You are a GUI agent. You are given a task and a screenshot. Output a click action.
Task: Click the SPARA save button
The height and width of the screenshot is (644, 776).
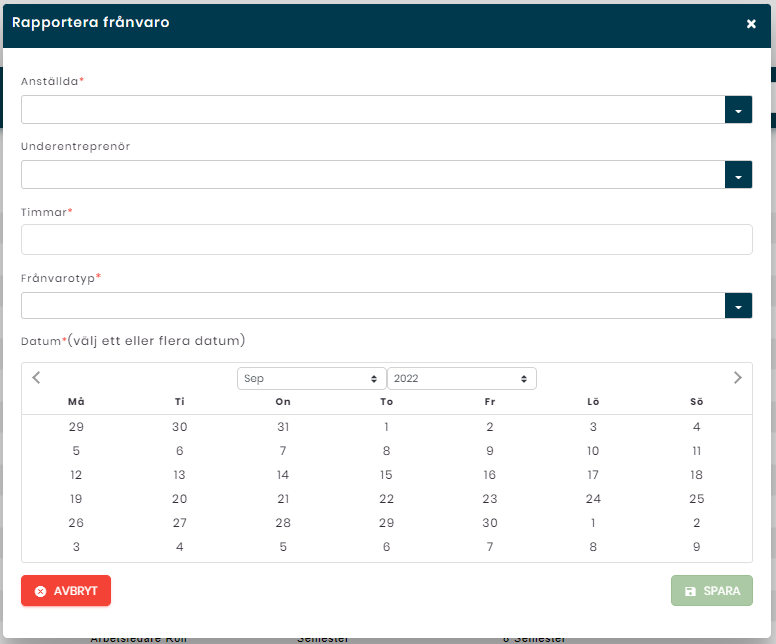point(712,591)
